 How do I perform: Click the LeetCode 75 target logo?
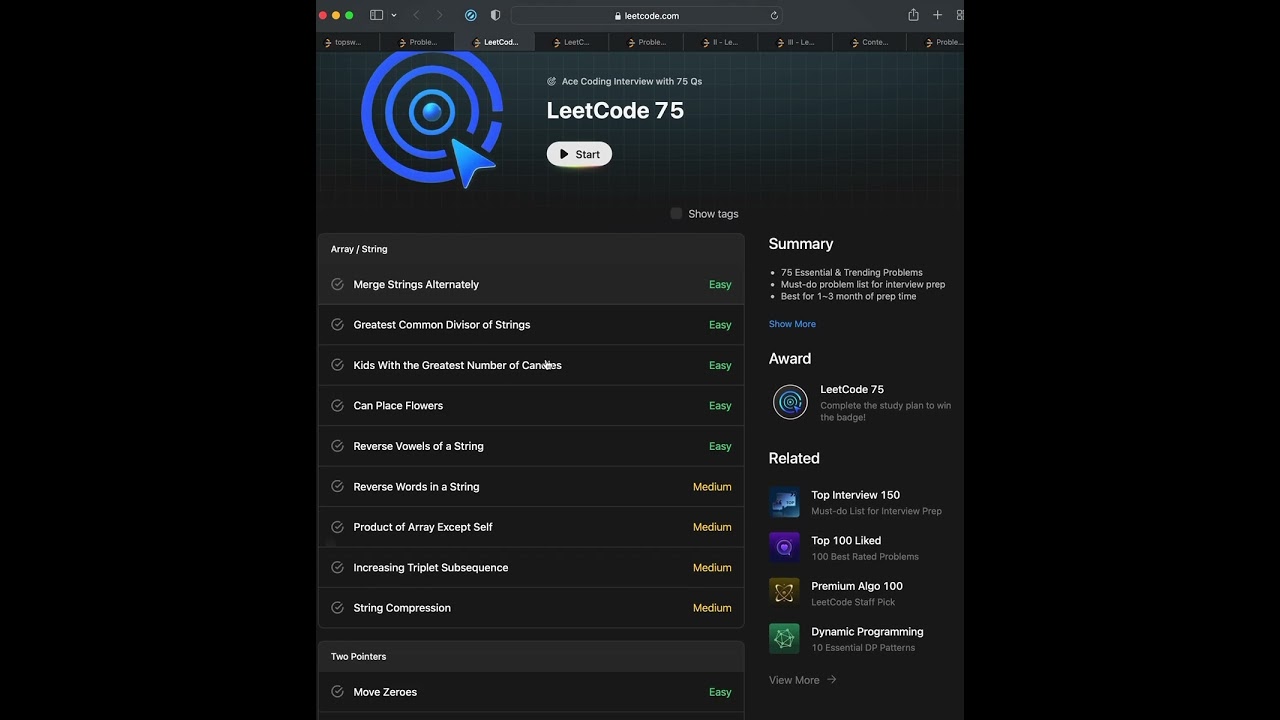431,118
